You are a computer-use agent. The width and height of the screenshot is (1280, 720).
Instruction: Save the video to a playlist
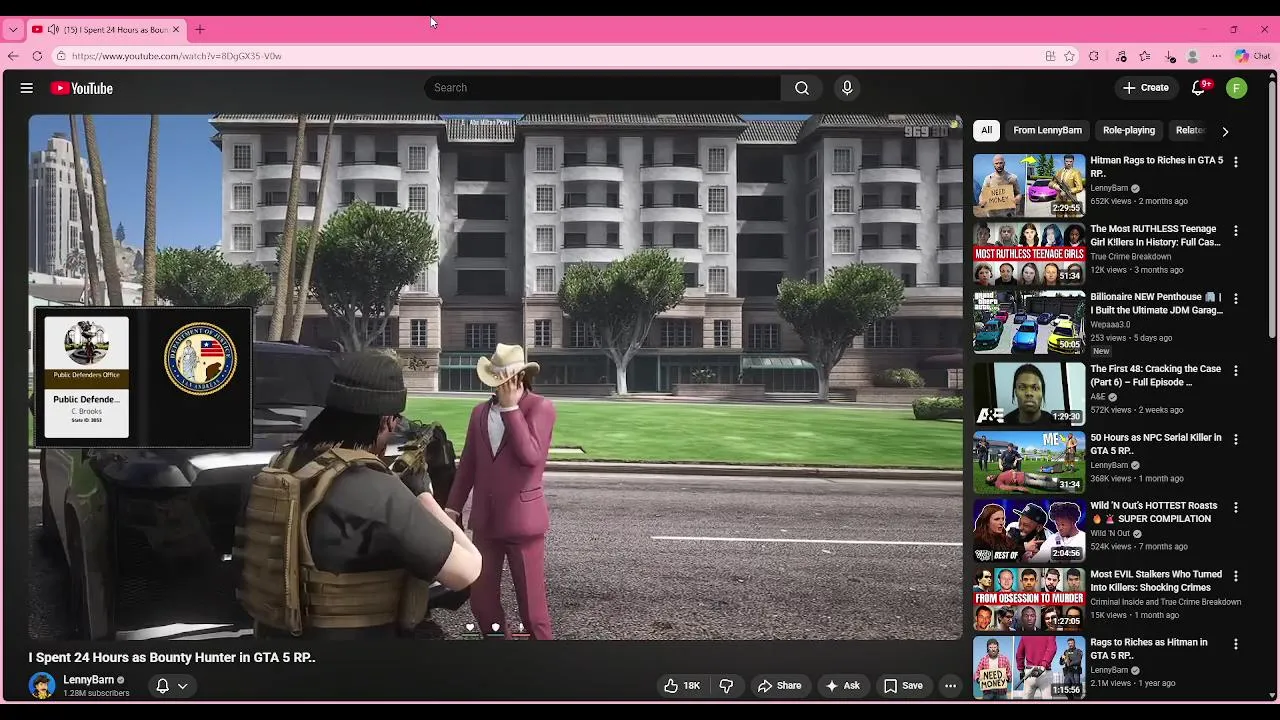(903, 686)
